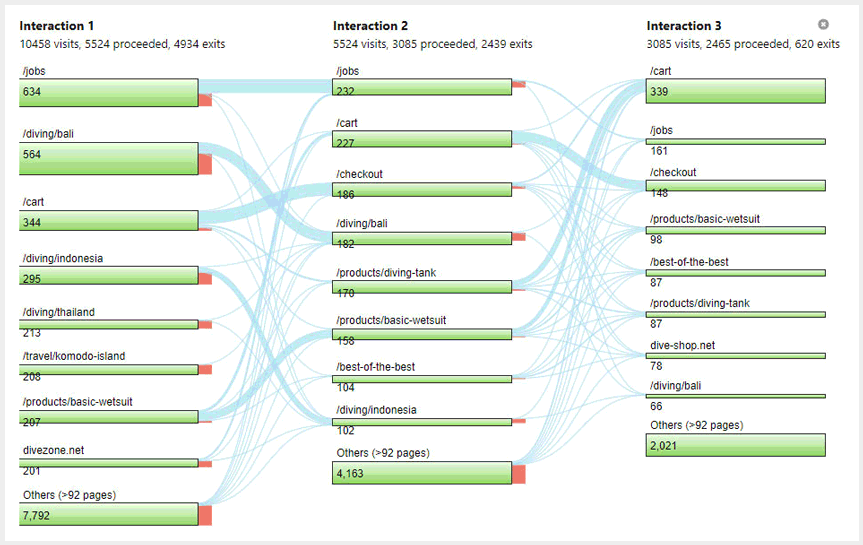The width and height of the screenshot is (863, 545).
Task: Click the /checkout bar in Interaction 2
Action: click(422, 188)
